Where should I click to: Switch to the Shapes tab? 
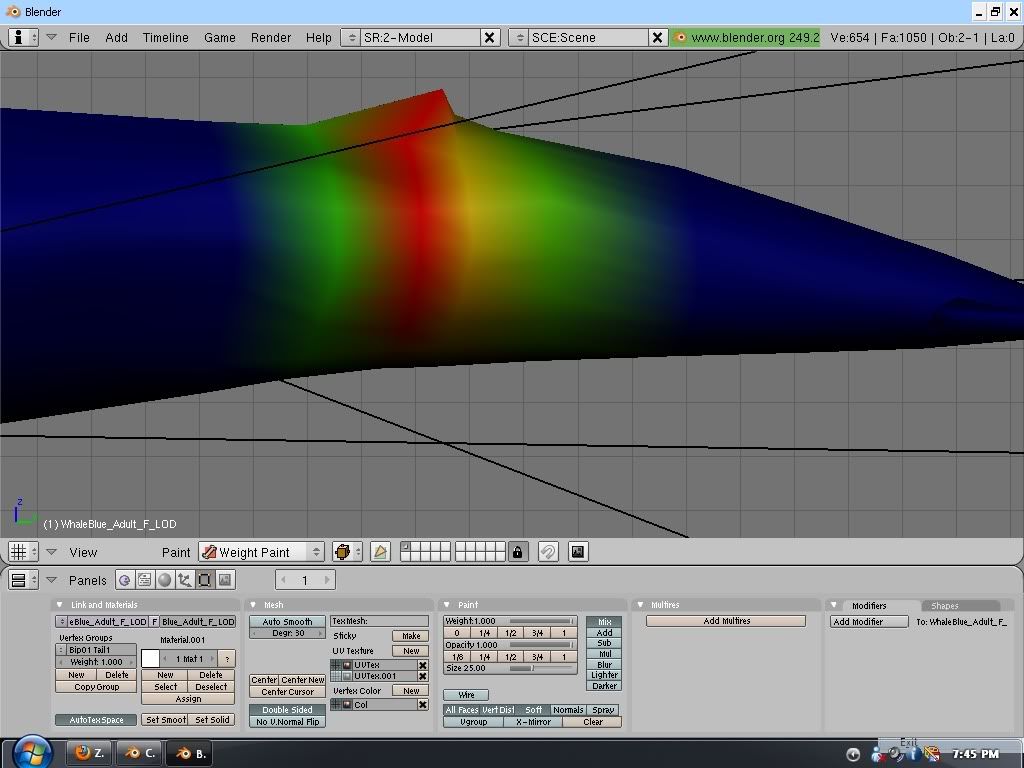pos(944,606)
